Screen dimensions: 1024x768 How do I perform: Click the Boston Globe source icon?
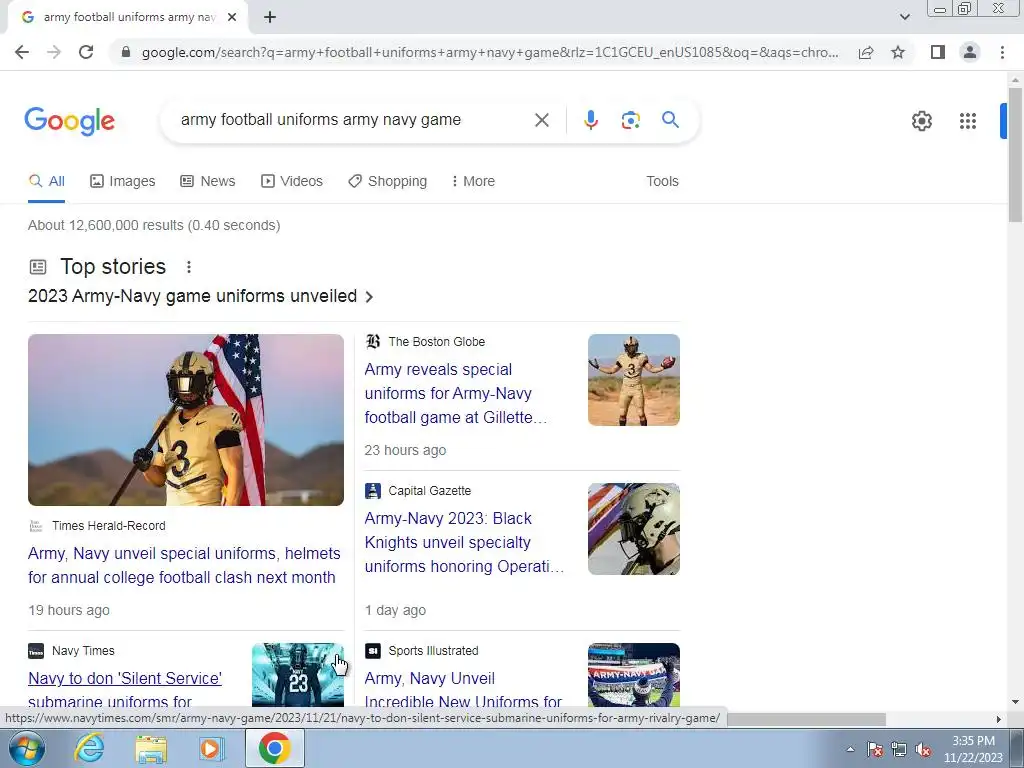pyautogui.click(x=373, y=342)
